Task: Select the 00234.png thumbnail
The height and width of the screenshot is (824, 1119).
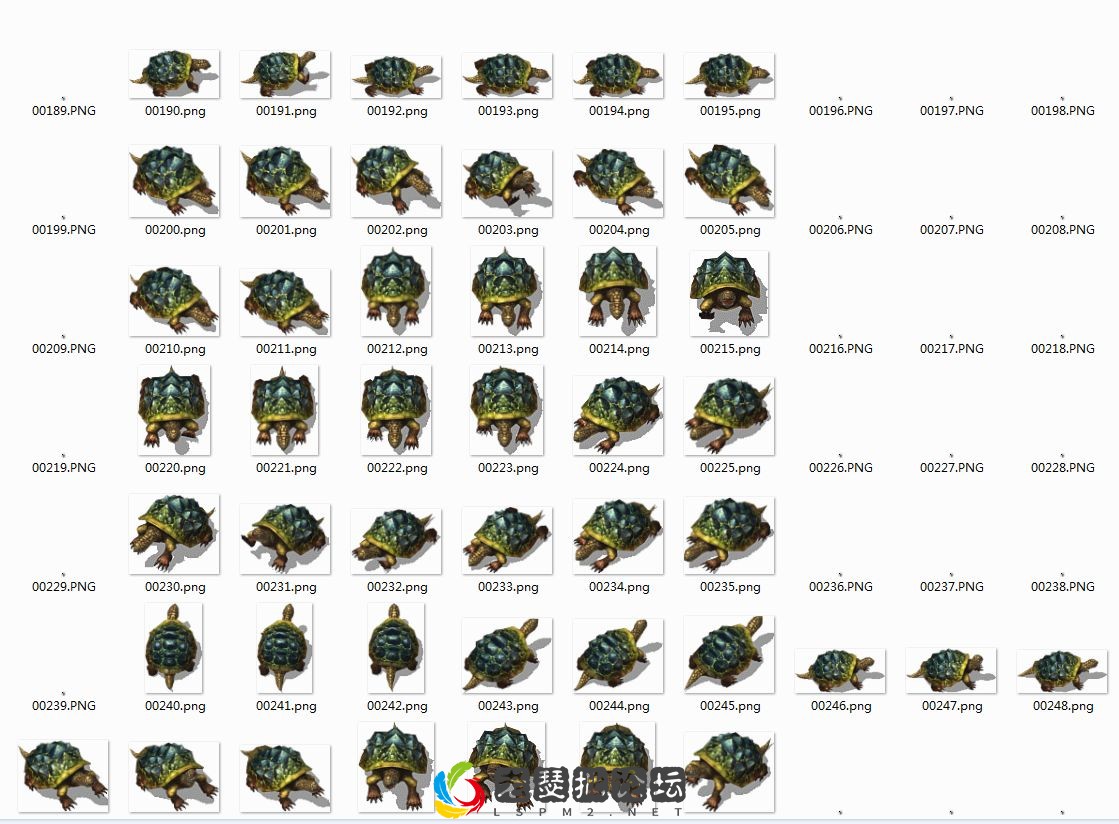Action: [x=618, y=536]
